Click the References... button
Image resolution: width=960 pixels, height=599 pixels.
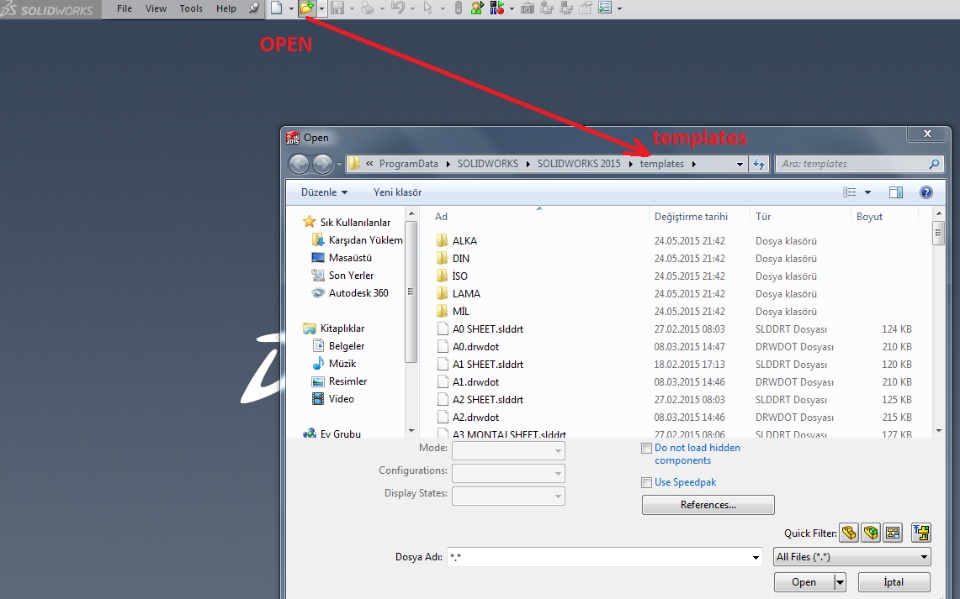[x=708, y=505]
